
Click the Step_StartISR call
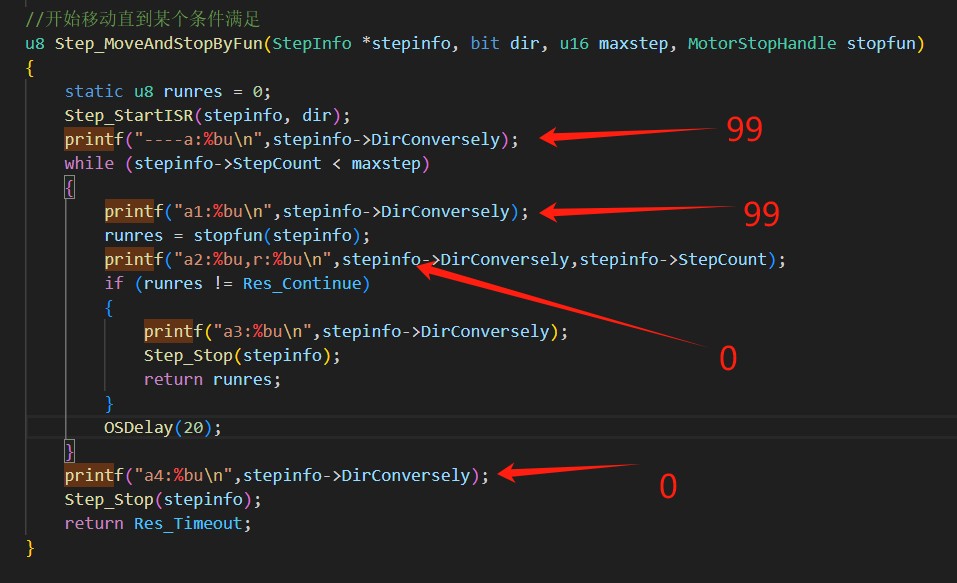208,115
